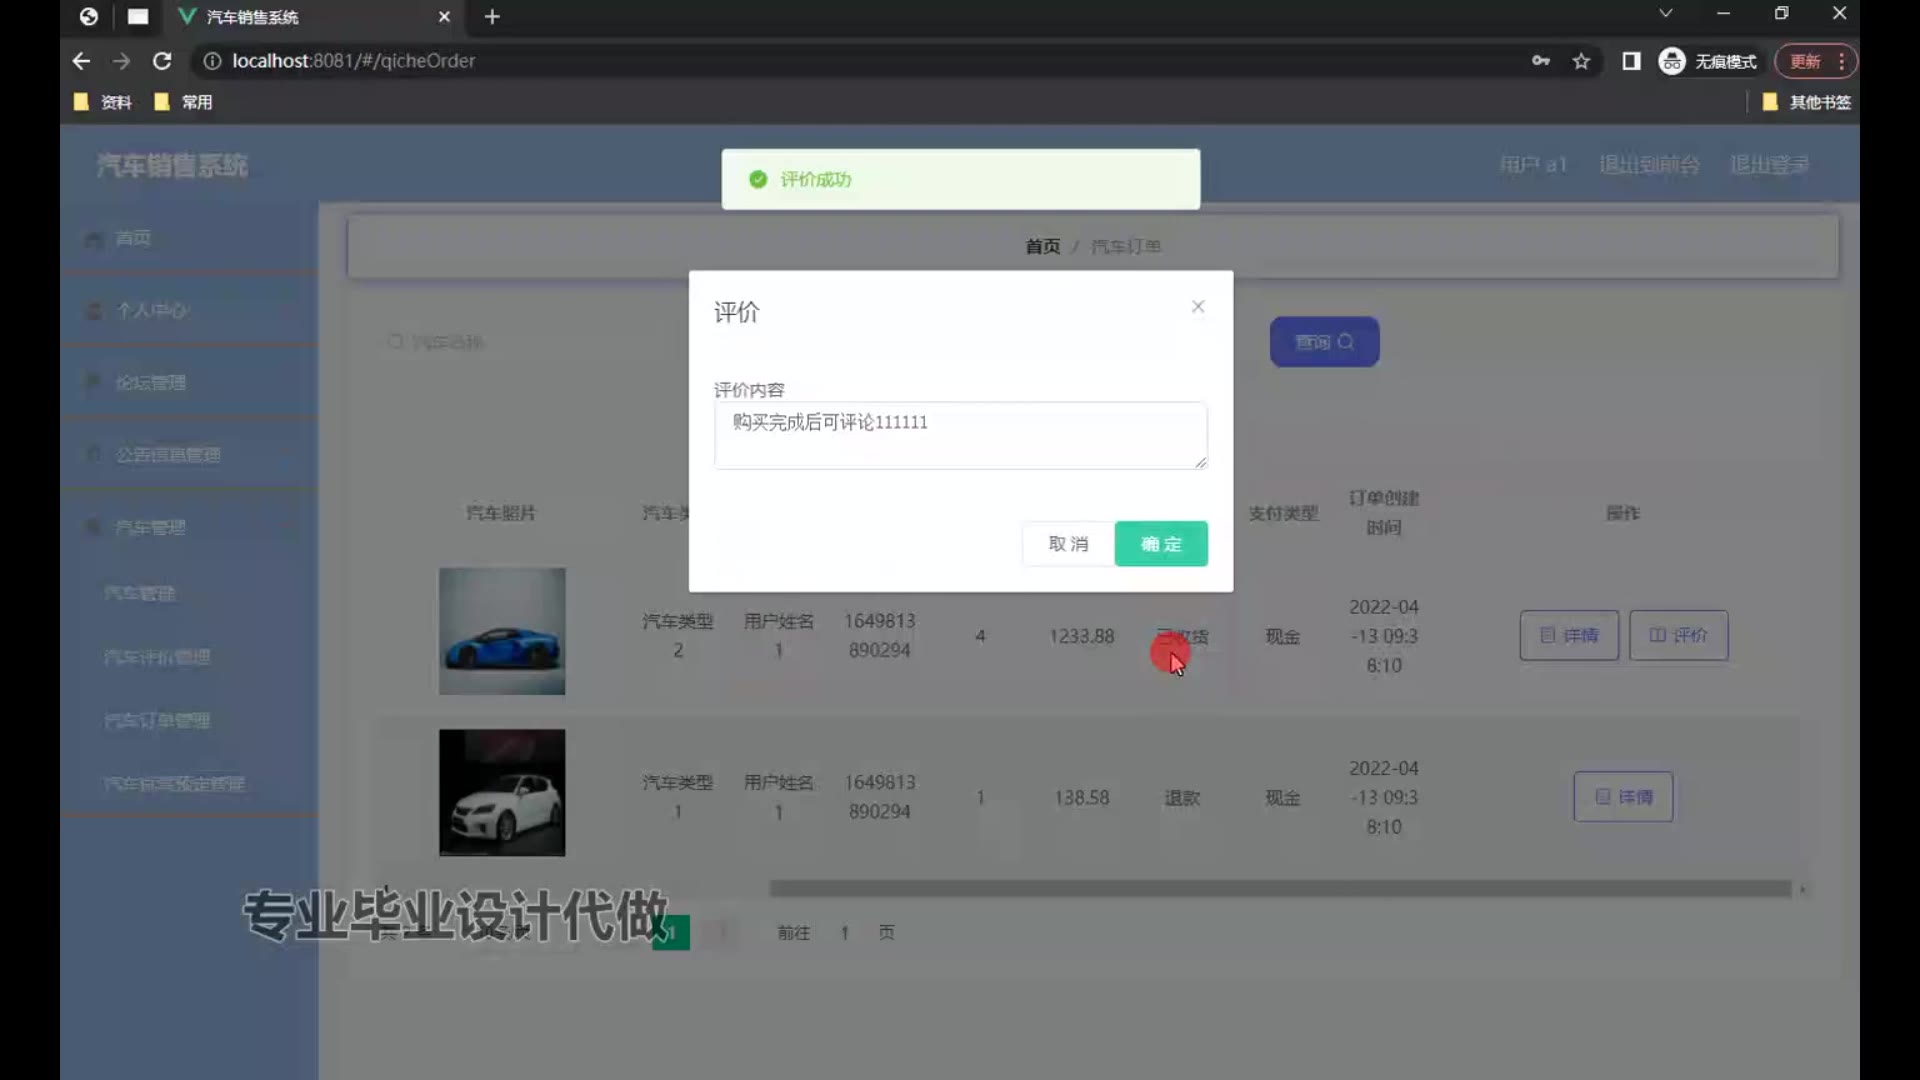Image resolution: width=1920 pixels, height=1080 pixels.
Task: Open the tab search chevron dropdown
Action: (1665, 14)
